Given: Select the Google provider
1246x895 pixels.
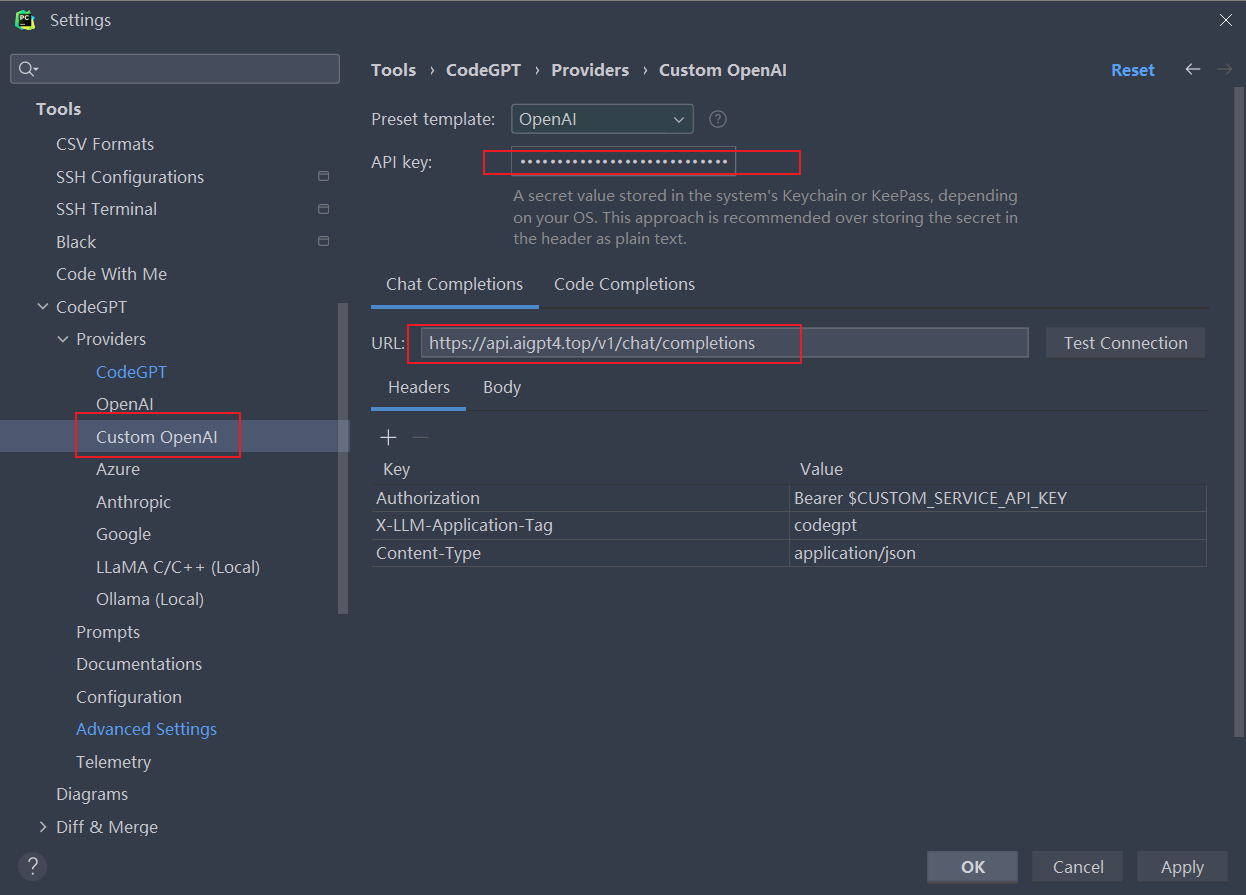Looking at the screenshot, I should tap(123, 534).
